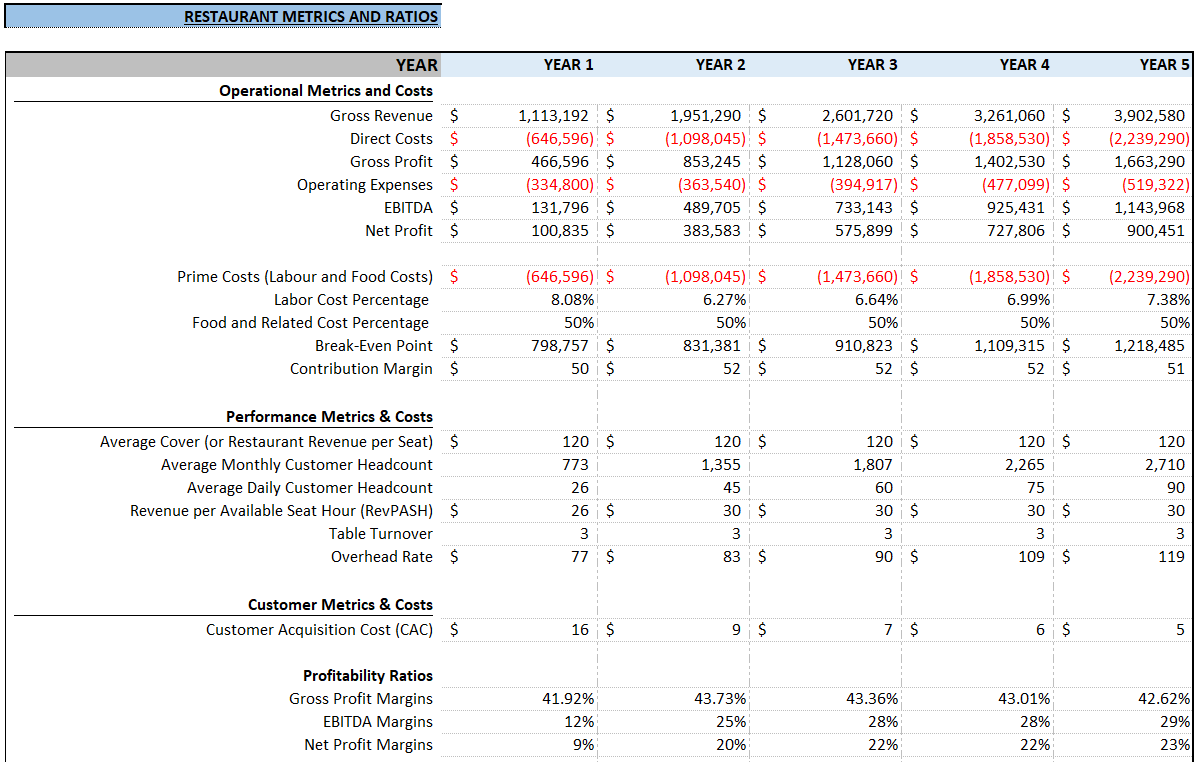This screenshot has height=762, width=1195.
Task: Click Year 1 Gross Revenue value 1,113,192
Action: (x=553, y=116)
